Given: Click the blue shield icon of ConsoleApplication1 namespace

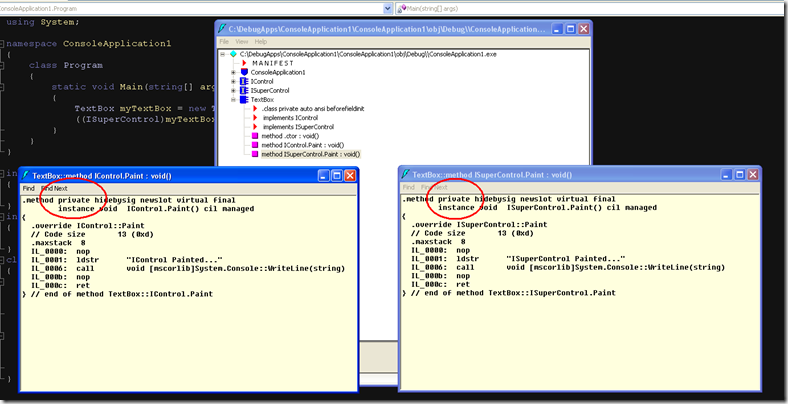Looking at the screenshot, I should (244, 72).
